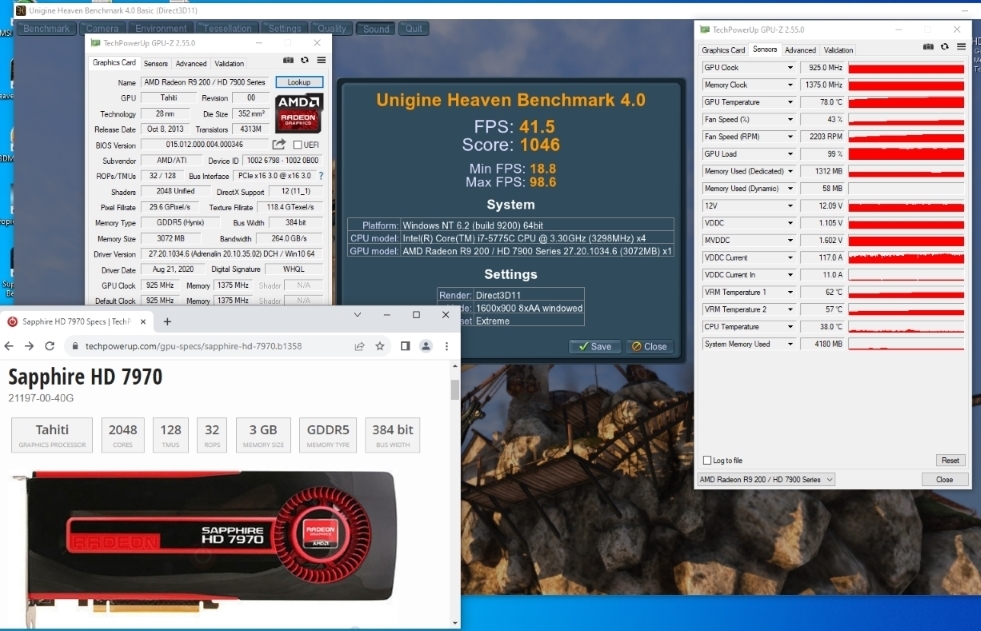The height and width of the screenshot is (631, 981).
Task: Expand the CPU Temperature sensor dropdown
Action: [x=790, y=326]
